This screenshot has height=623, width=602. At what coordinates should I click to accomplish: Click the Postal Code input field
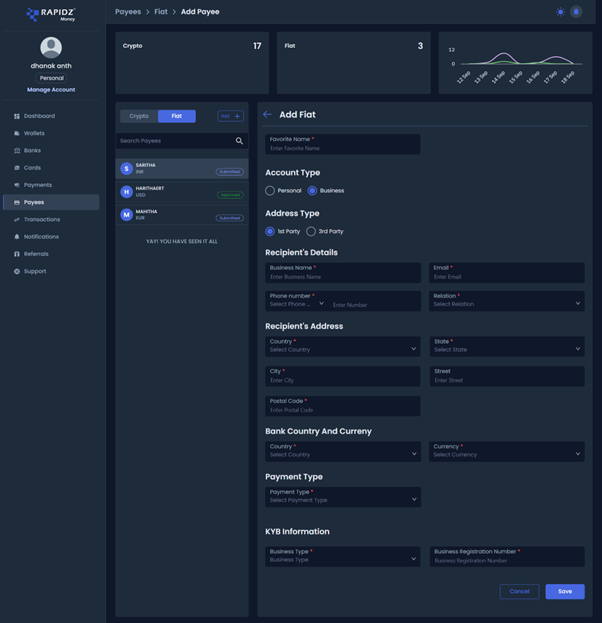[343, 406]
